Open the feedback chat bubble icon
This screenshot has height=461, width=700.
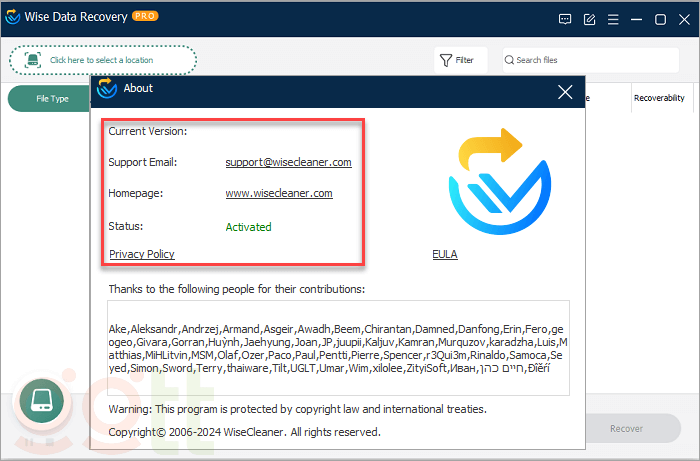(x=565, y=19)
